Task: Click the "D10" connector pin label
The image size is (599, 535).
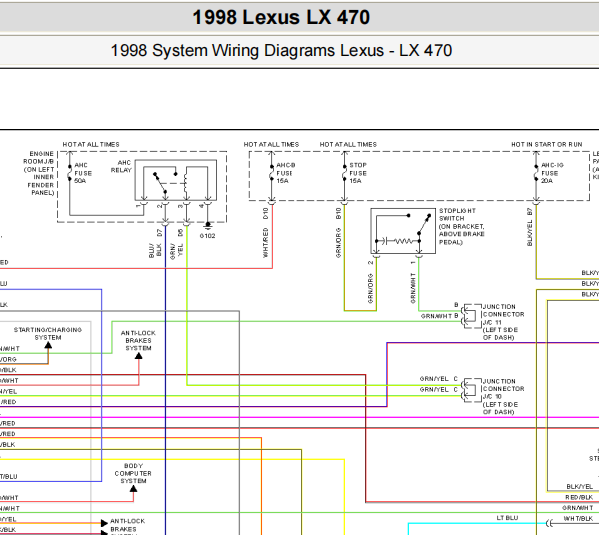Action: tap(266, 213)
